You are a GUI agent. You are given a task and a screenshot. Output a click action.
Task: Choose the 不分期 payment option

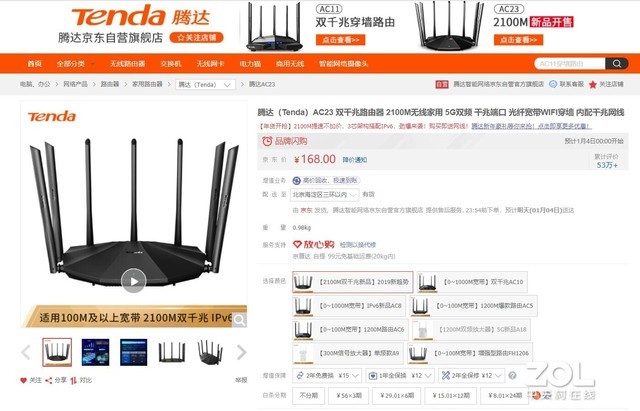pos(309,395)
